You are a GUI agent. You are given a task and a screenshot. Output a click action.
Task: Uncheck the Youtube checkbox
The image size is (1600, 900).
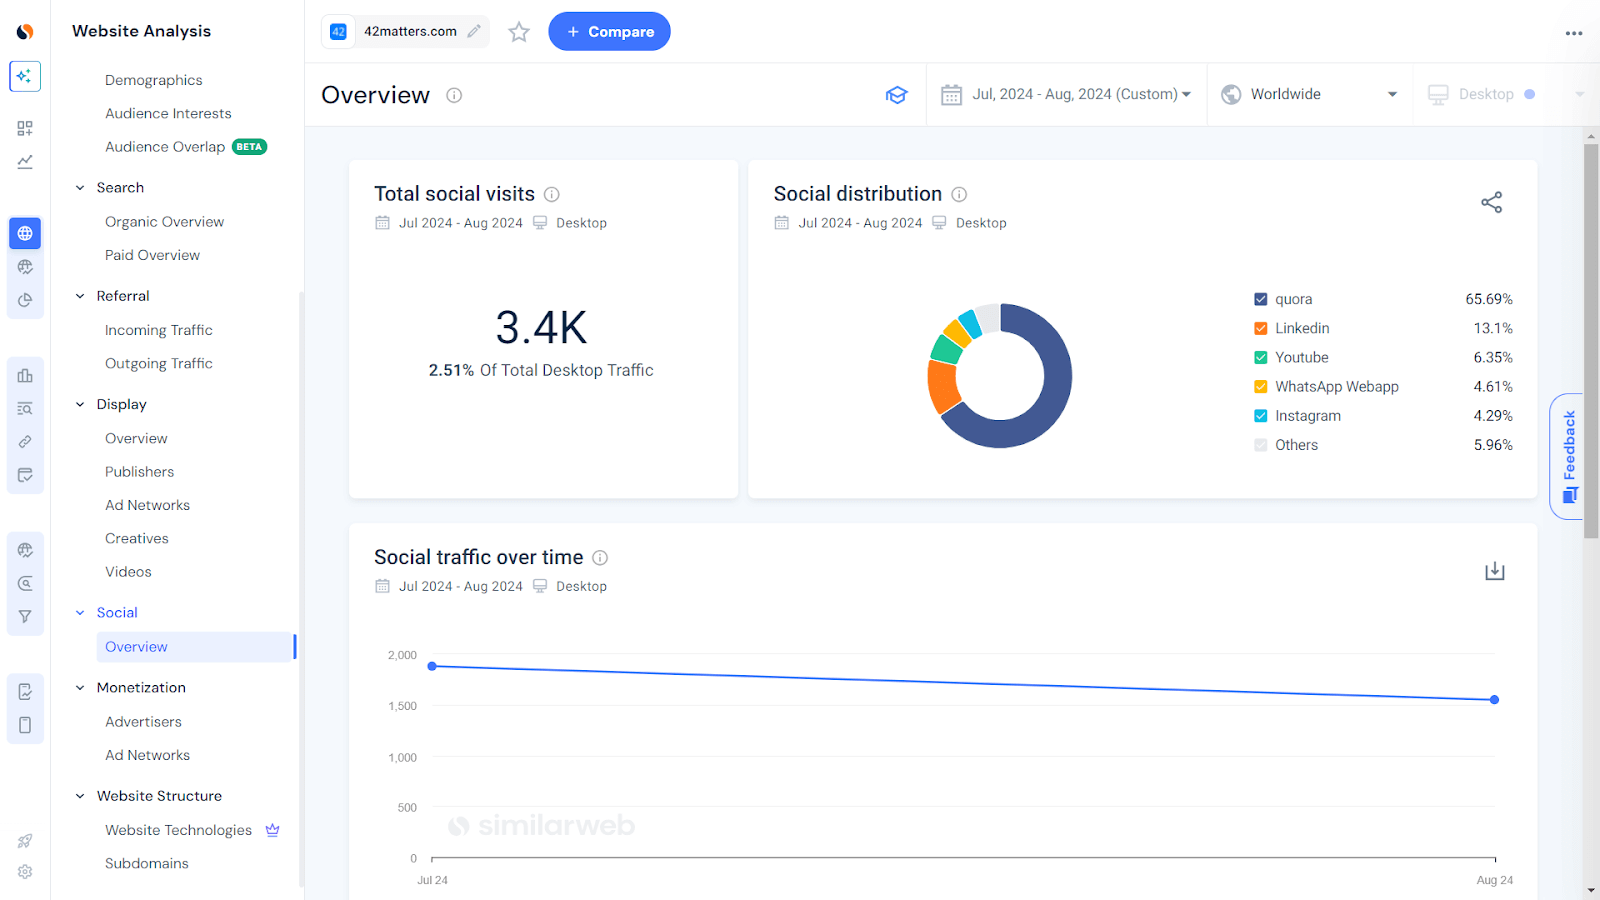pyautogui.click(x=1261, y=357)
